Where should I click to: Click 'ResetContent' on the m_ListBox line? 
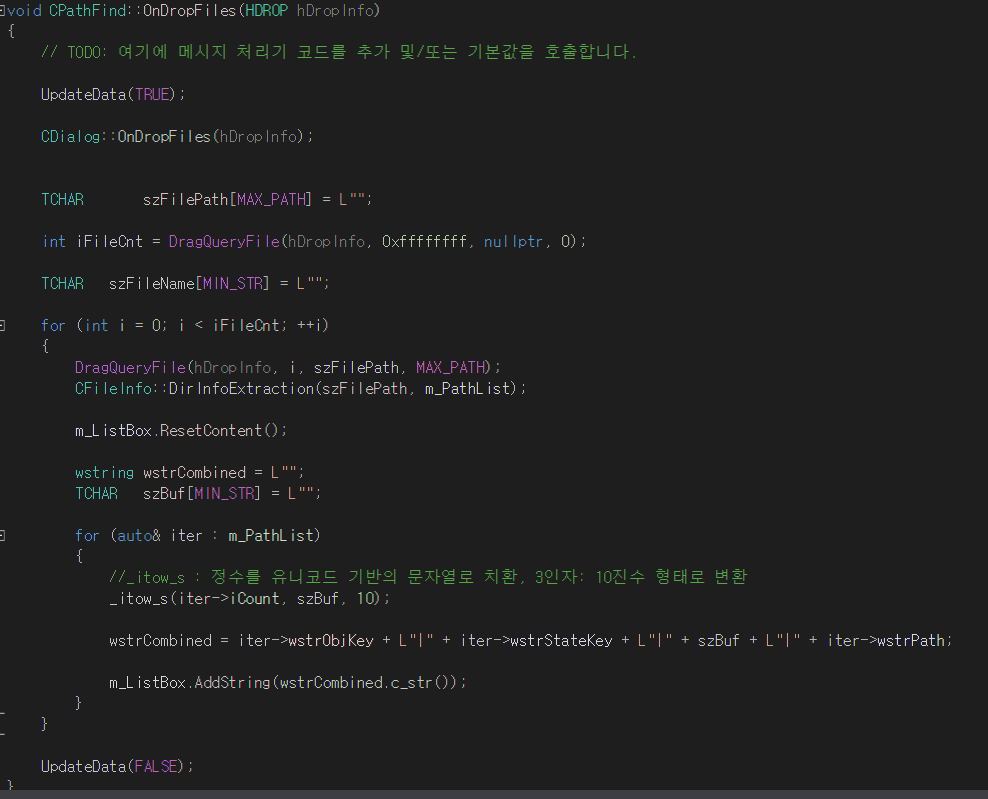[x=211, y=430]
